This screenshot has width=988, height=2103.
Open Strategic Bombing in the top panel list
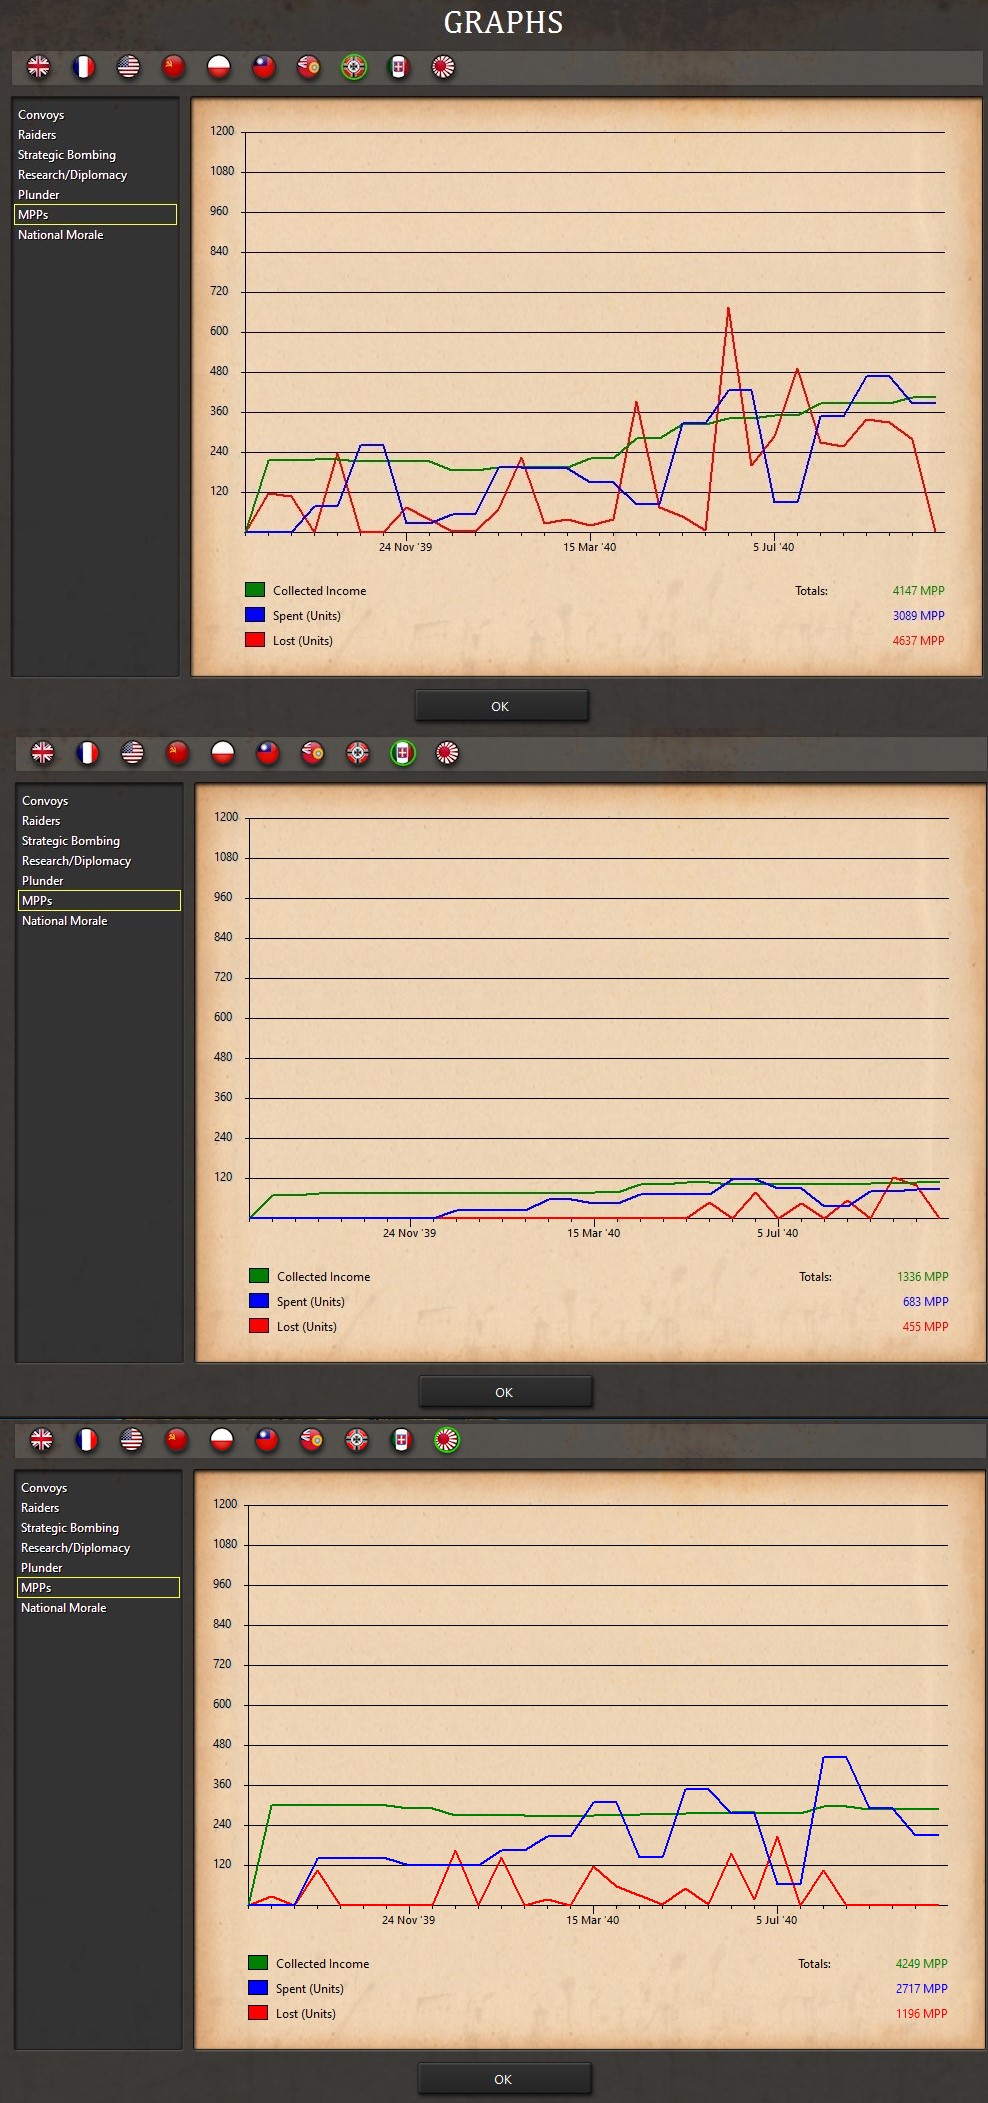tap(67, 155)
